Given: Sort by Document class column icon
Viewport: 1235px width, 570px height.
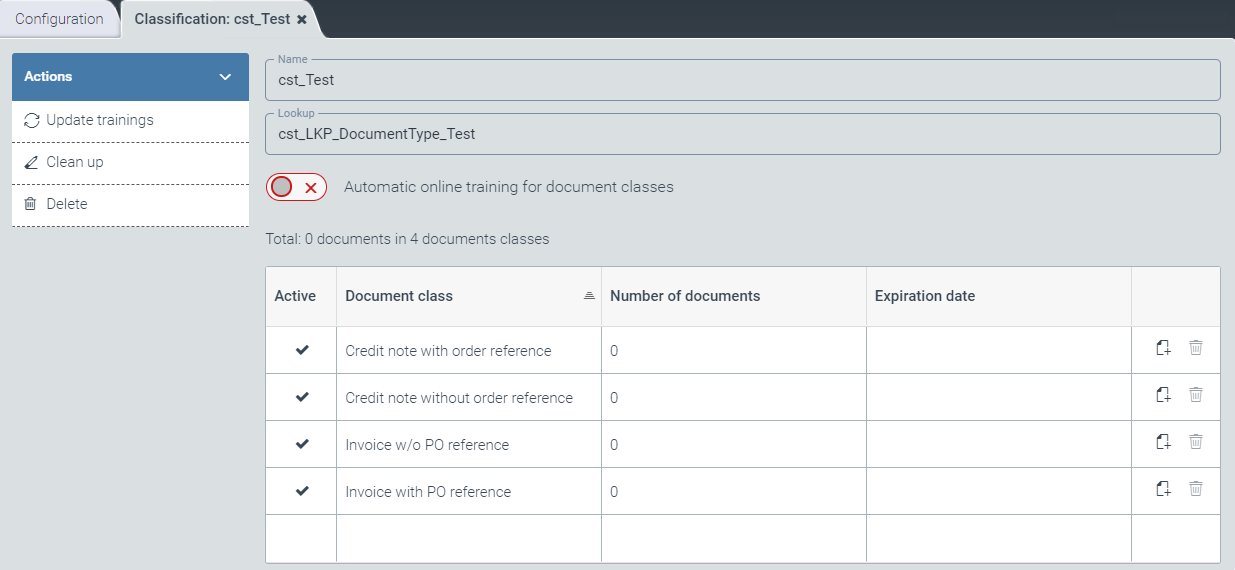Looking at the screenshot, I should 589,296.
